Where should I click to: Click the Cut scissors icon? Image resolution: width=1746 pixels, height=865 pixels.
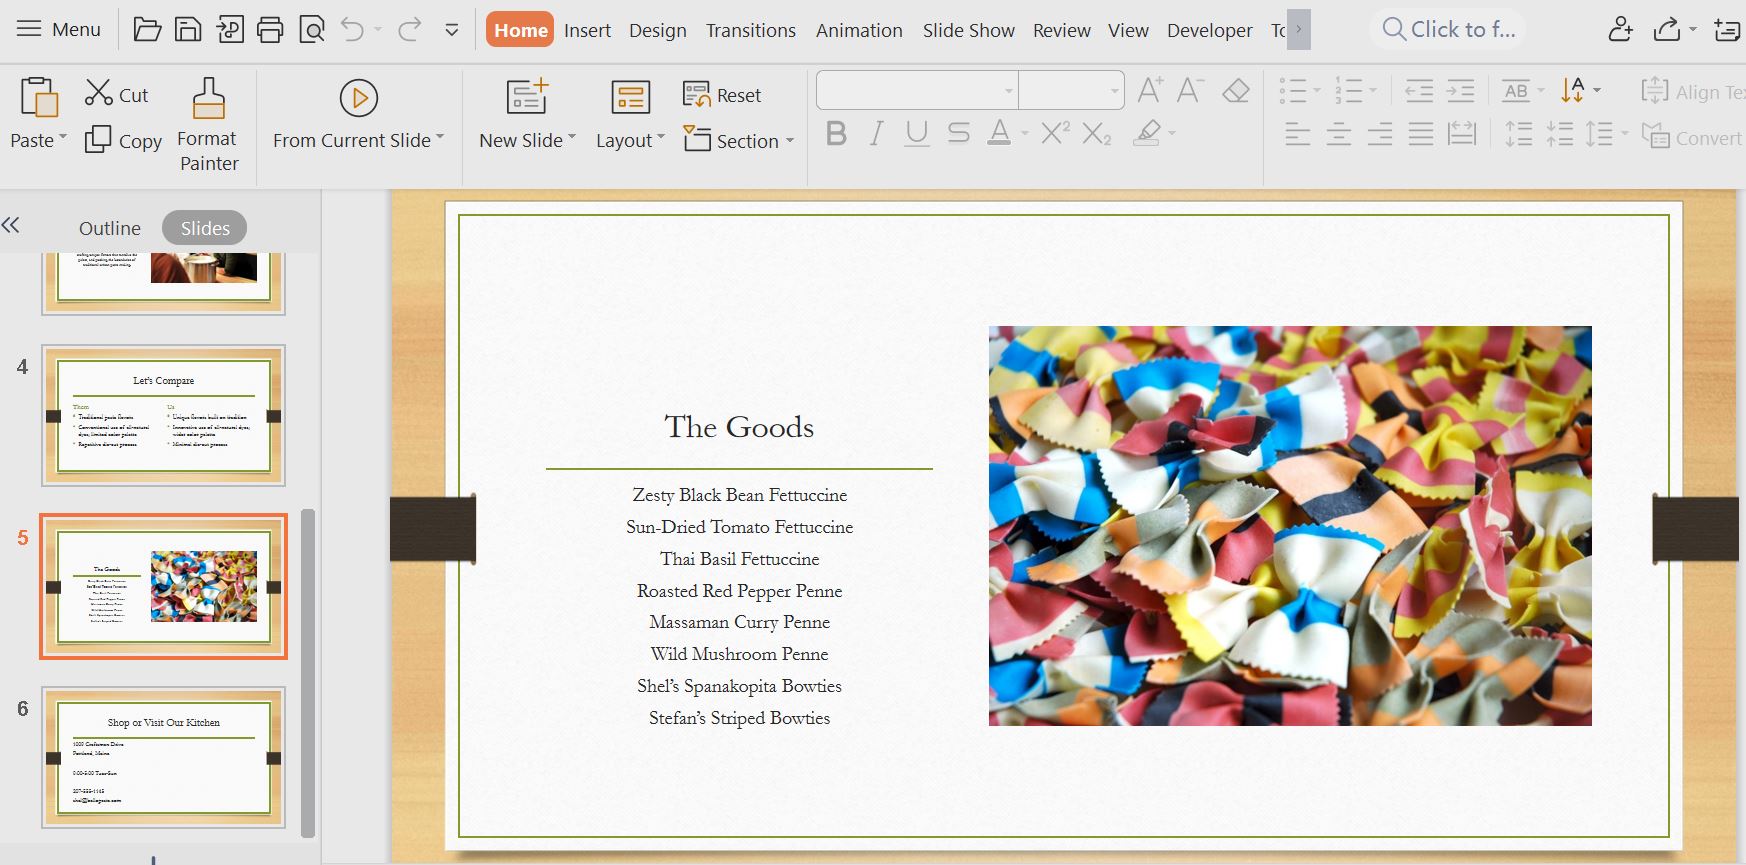coord(99,94)
